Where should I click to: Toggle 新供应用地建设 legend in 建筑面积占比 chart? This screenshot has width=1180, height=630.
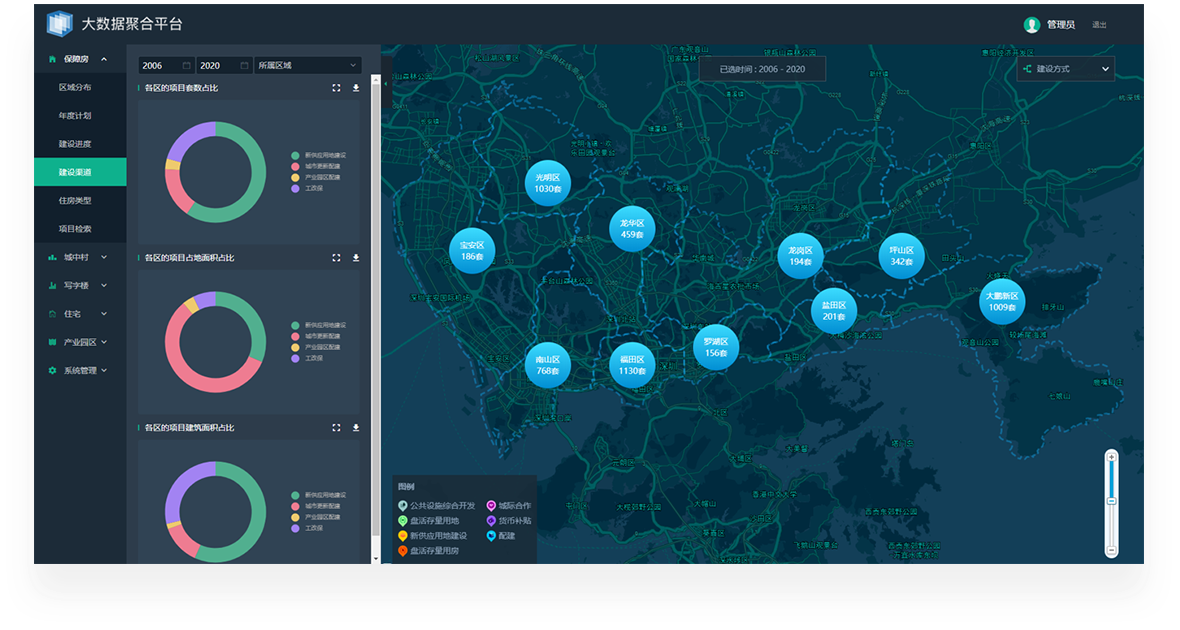pyautogui.click(x=318, y=495)
